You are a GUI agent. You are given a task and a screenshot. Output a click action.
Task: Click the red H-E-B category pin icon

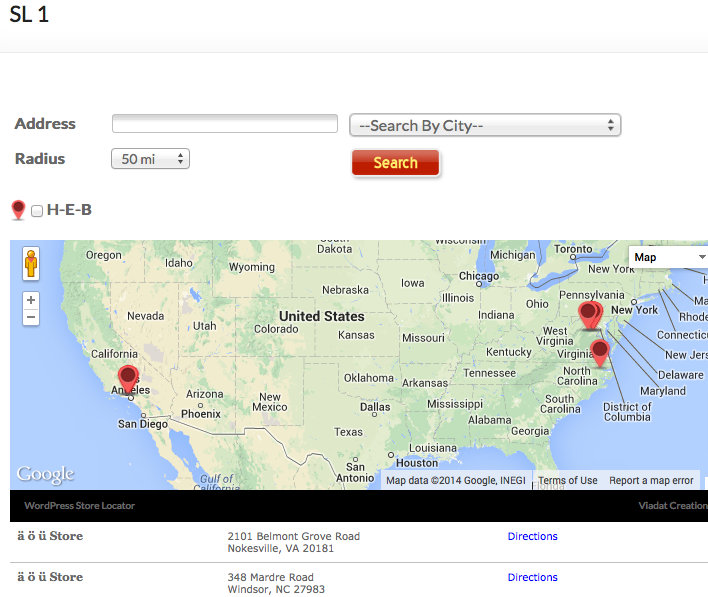click(x=18, y=210)
